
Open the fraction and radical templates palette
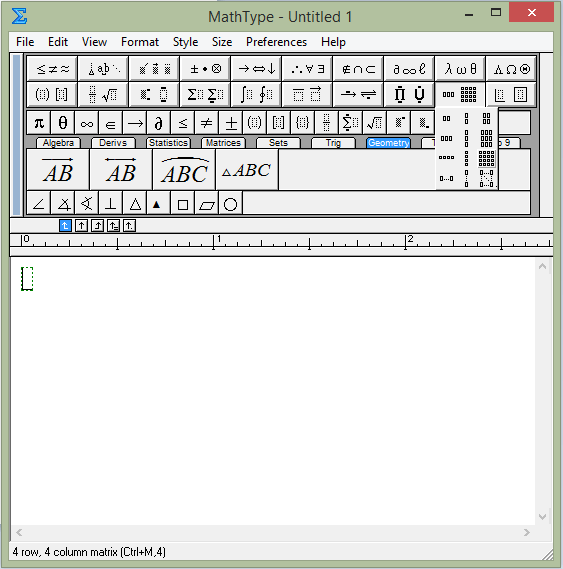[x=103, y=94]
